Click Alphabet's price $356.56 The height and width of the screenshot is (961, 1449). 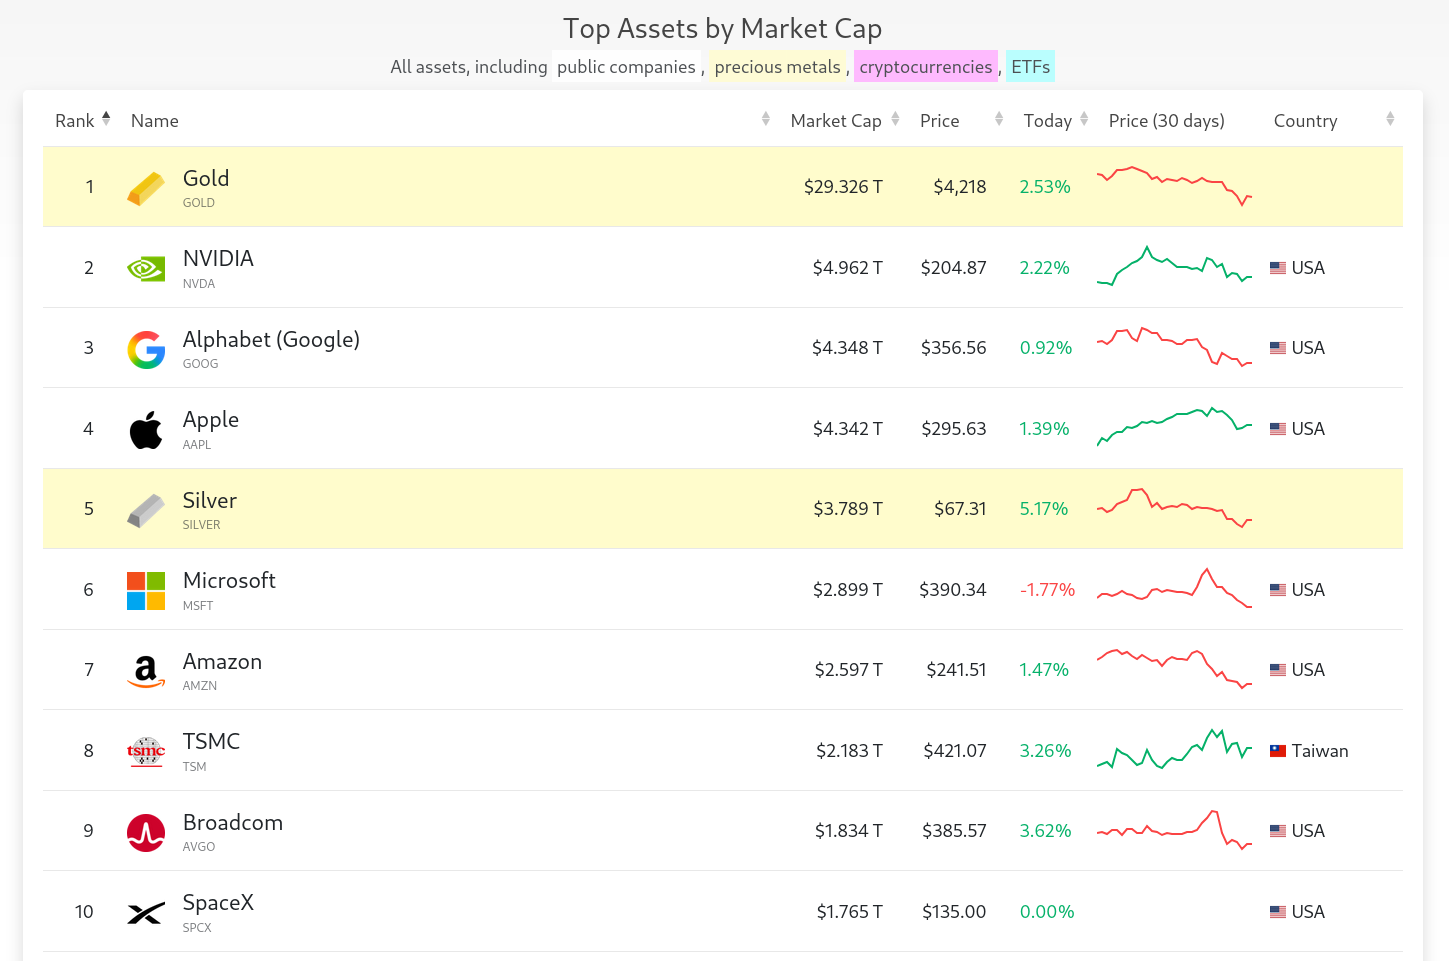(x=954, y=348)
